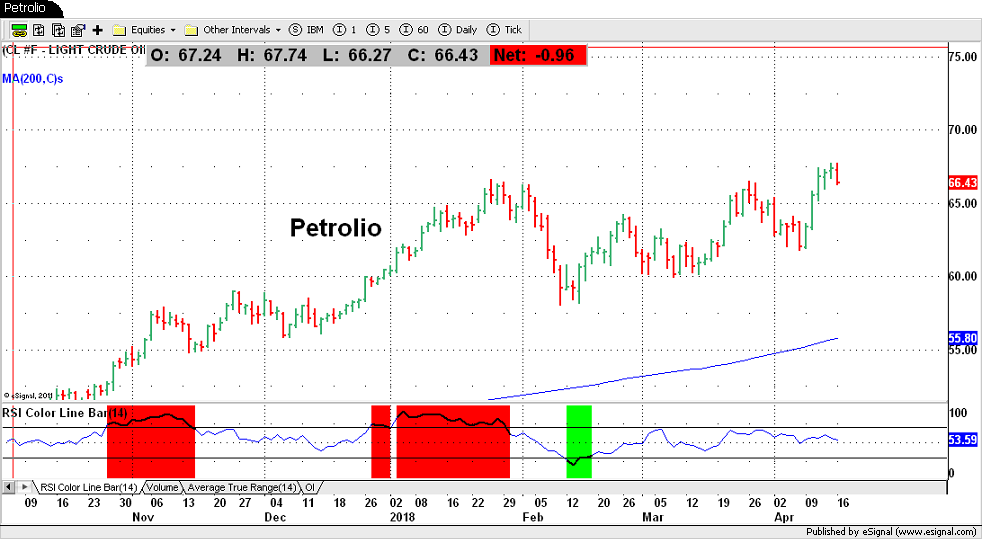
Task: Click the Nov month label on time axis
Action: [x=143, y=517]
